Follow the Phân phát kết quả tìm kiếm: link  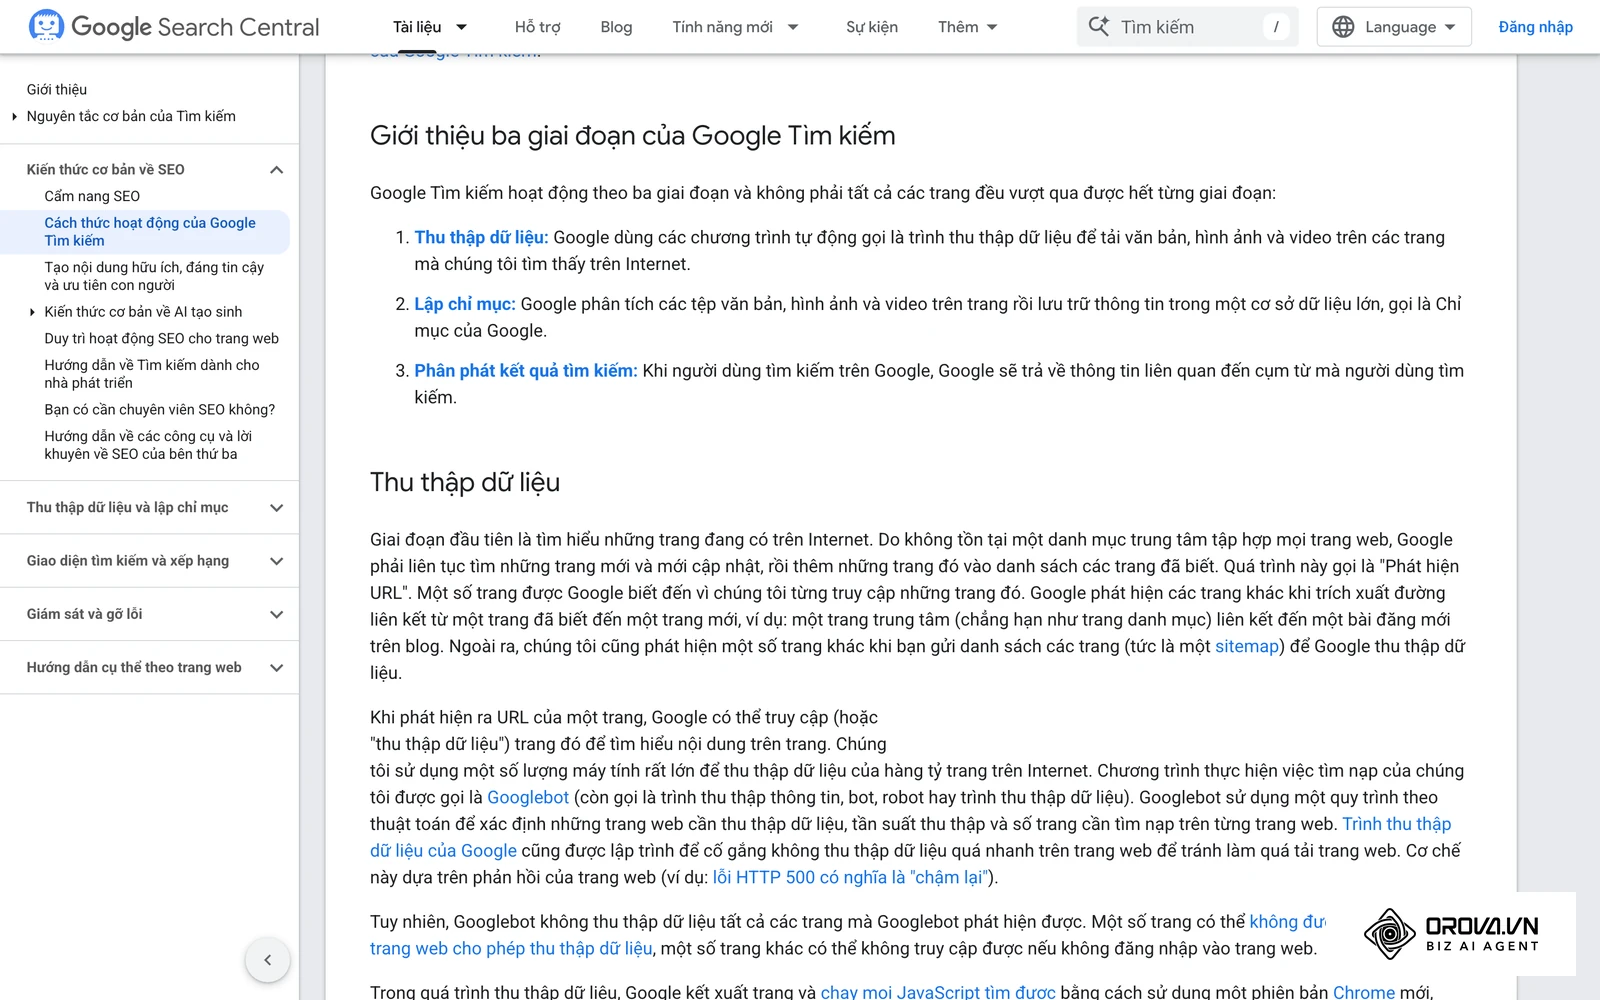coord(526,371)
